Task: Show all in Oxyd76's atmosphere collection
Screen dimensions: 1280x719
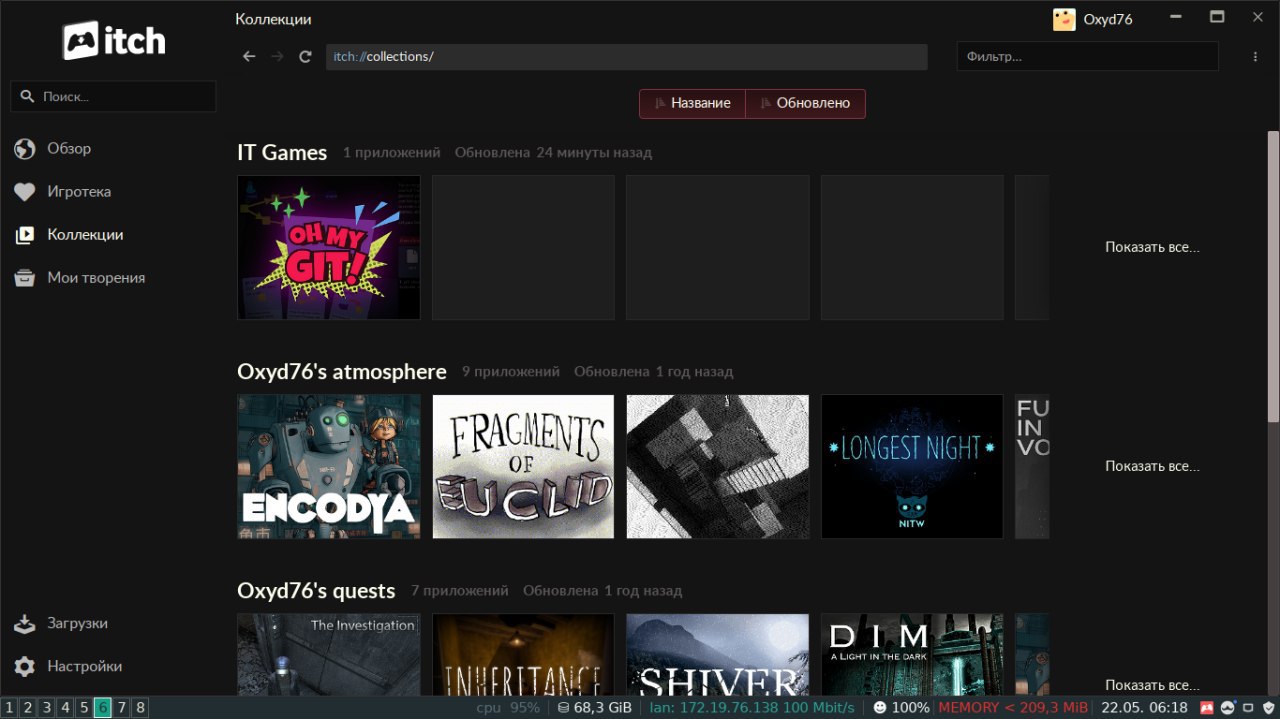Action: pos(1152,466)
